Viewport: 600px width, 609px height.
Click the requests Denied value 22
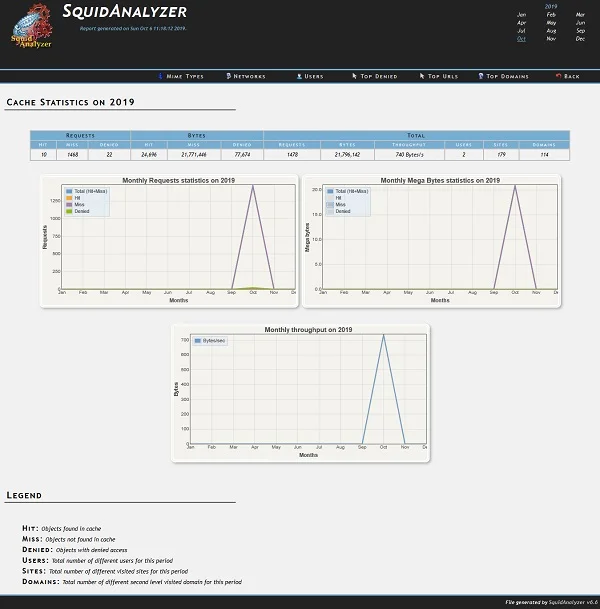click(x=109, y=155)
